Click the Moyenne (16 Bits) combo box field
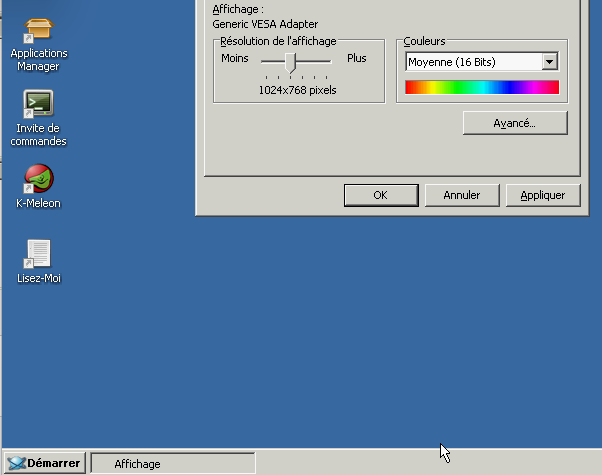The image size is (602, 475). (x=482, y=62)
